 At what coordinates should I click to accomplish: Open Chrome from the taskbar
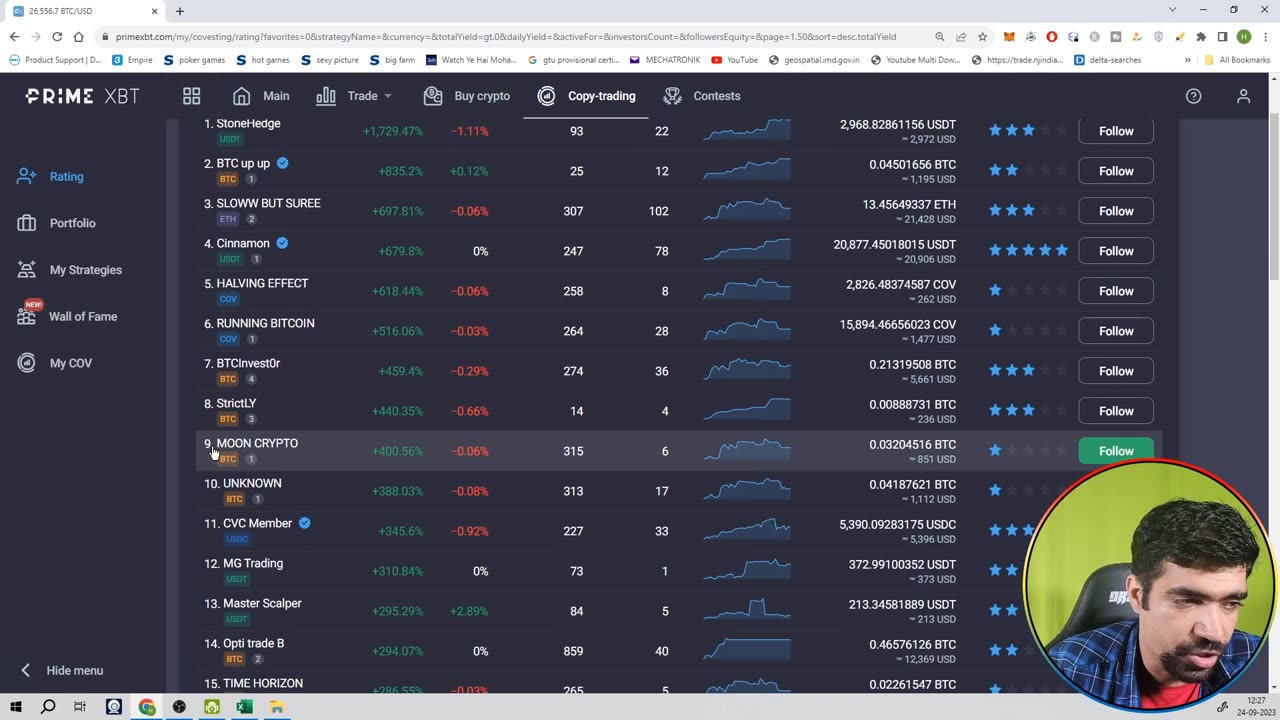(147, 707)
